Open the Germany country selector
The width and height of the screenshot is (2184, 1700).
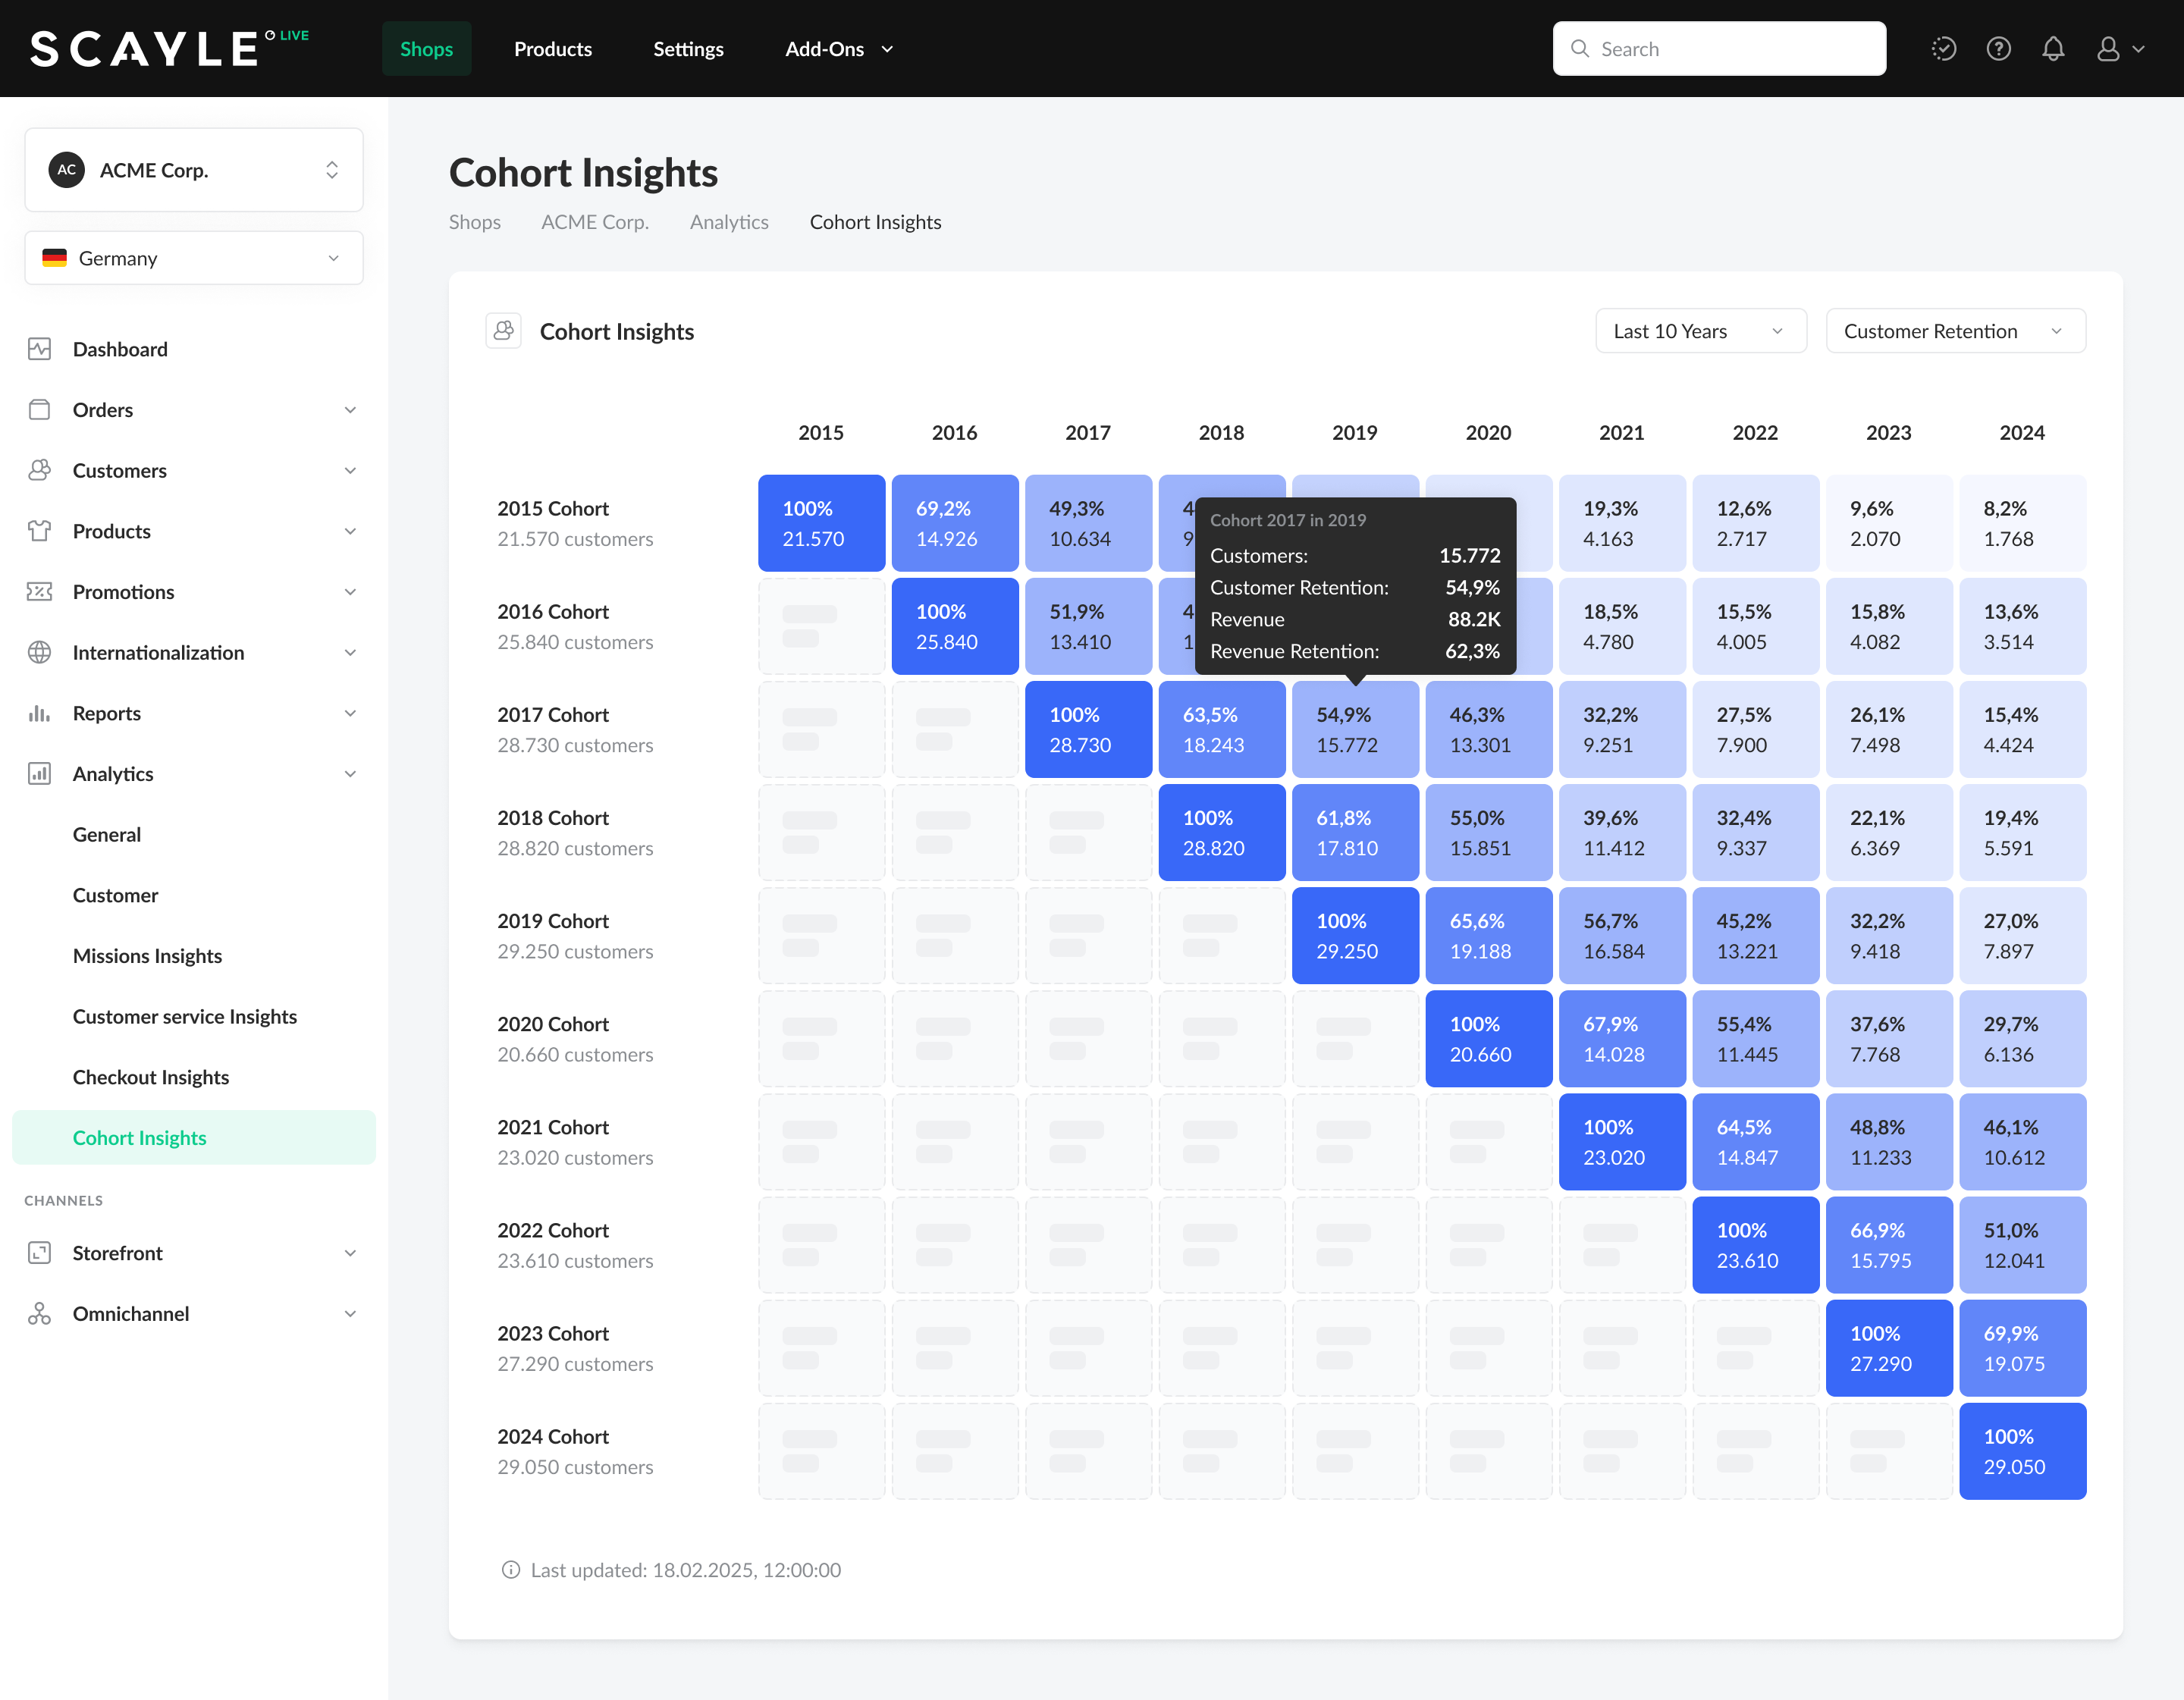tap(194, 259)
